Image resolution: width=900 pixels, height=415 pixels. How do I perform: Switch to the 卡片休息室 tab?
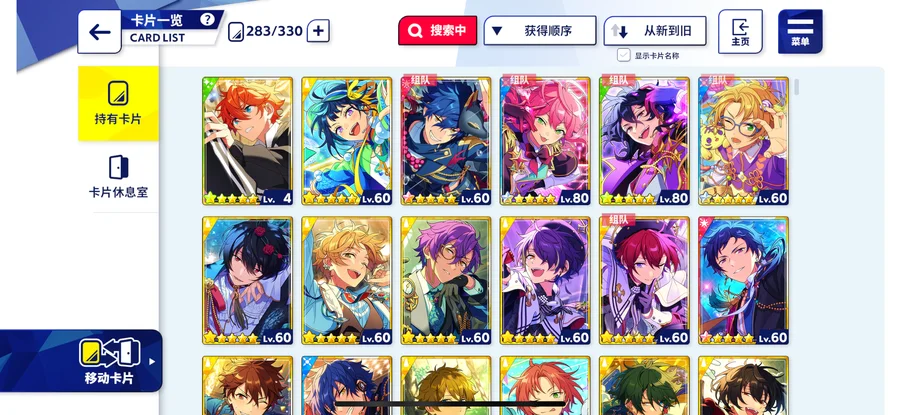[x=118, y=177]
